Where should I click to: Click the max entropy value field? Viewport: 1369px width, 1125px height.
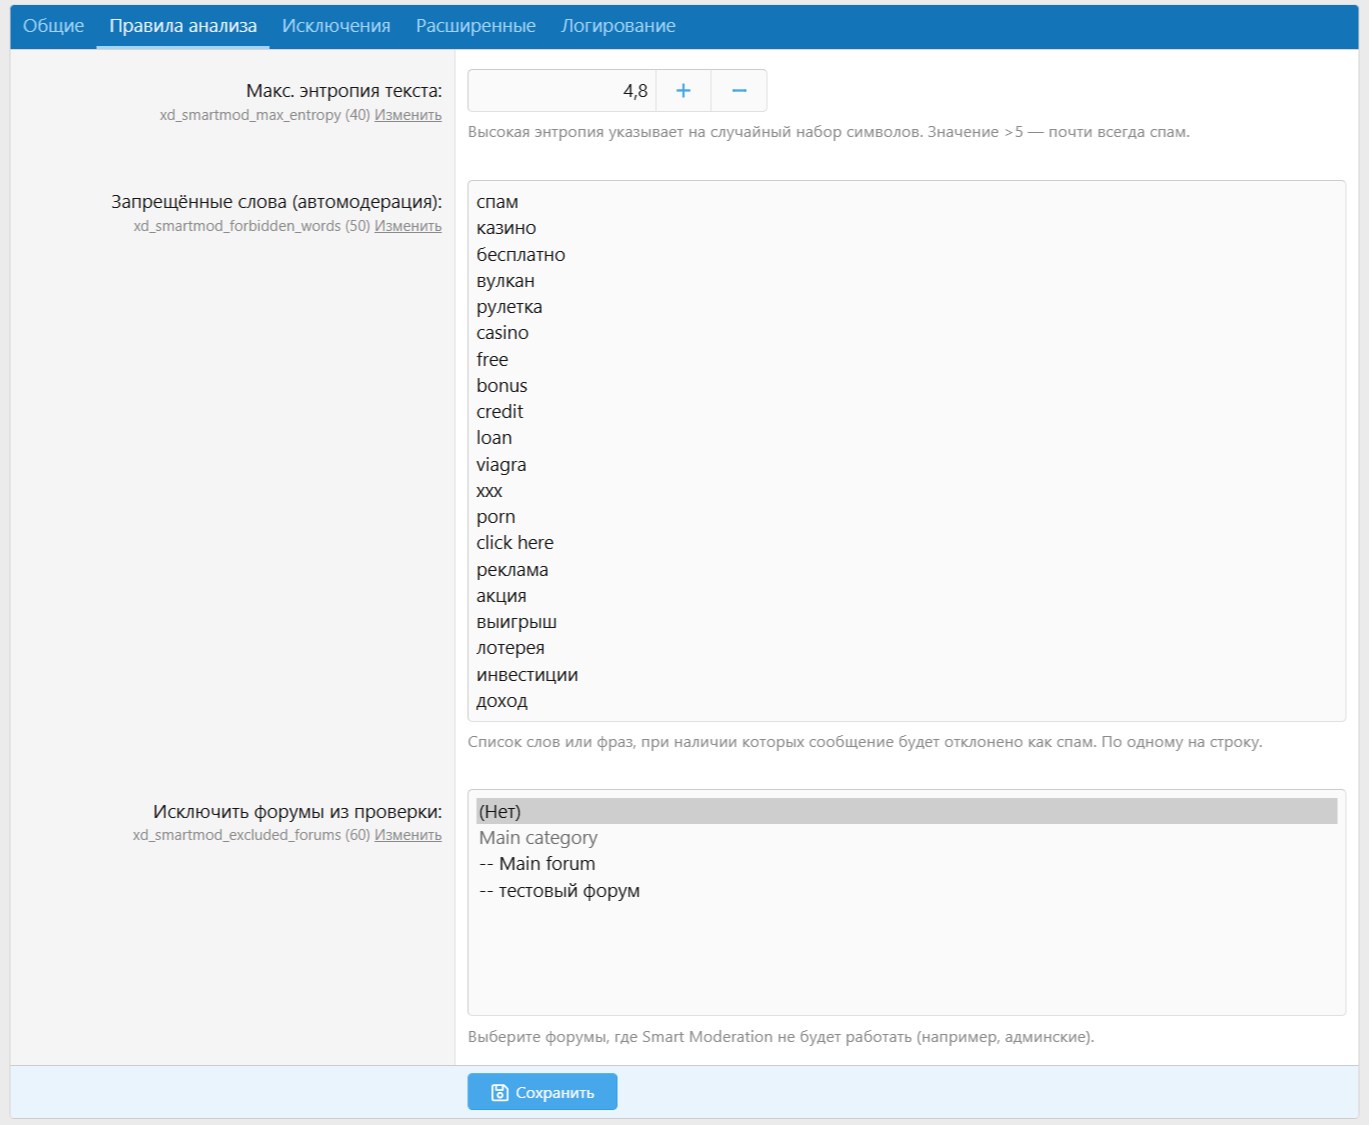(x=561, y=91)
